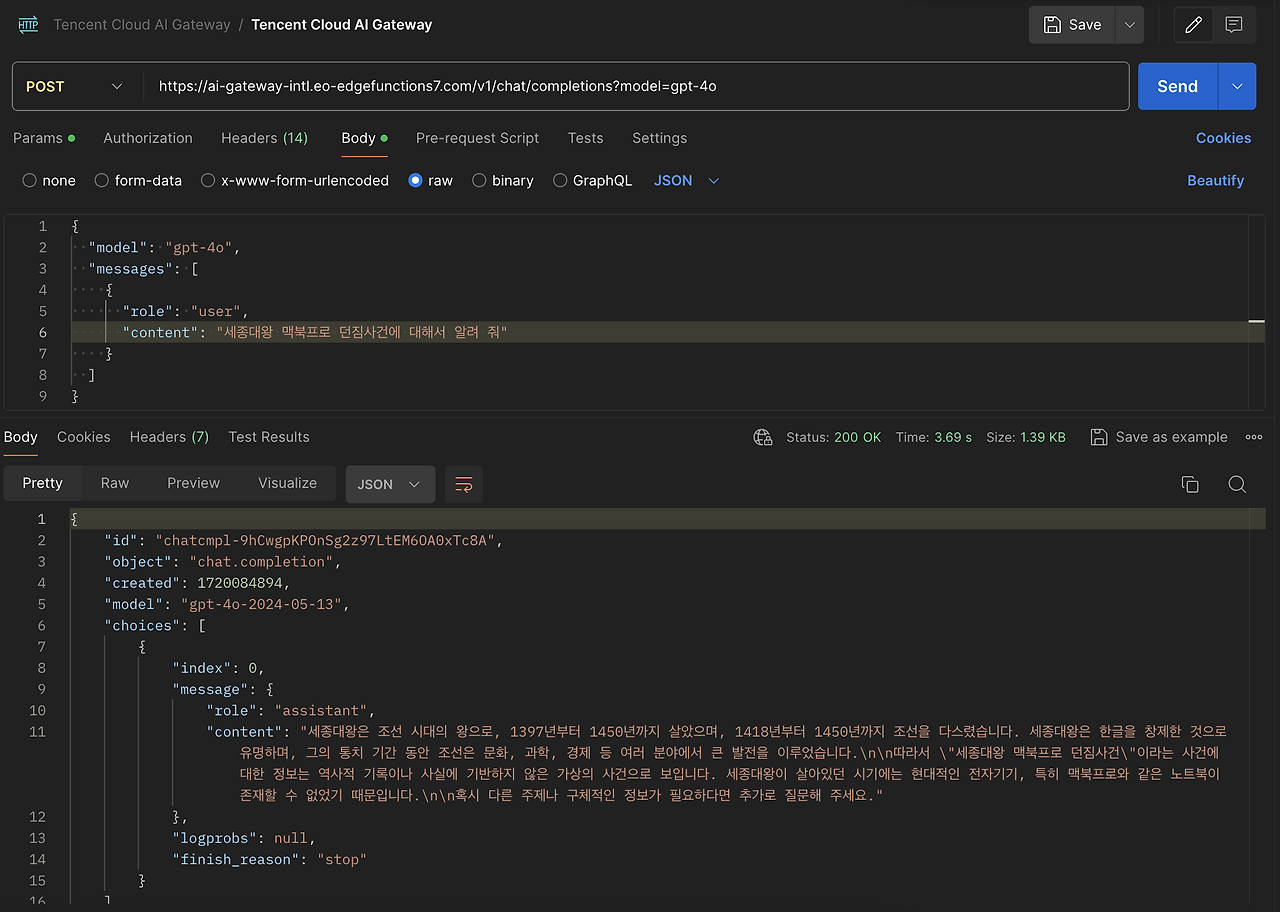
Task: Click the "finish_reason": "stop" line
Action: click(x=269, y=859)
